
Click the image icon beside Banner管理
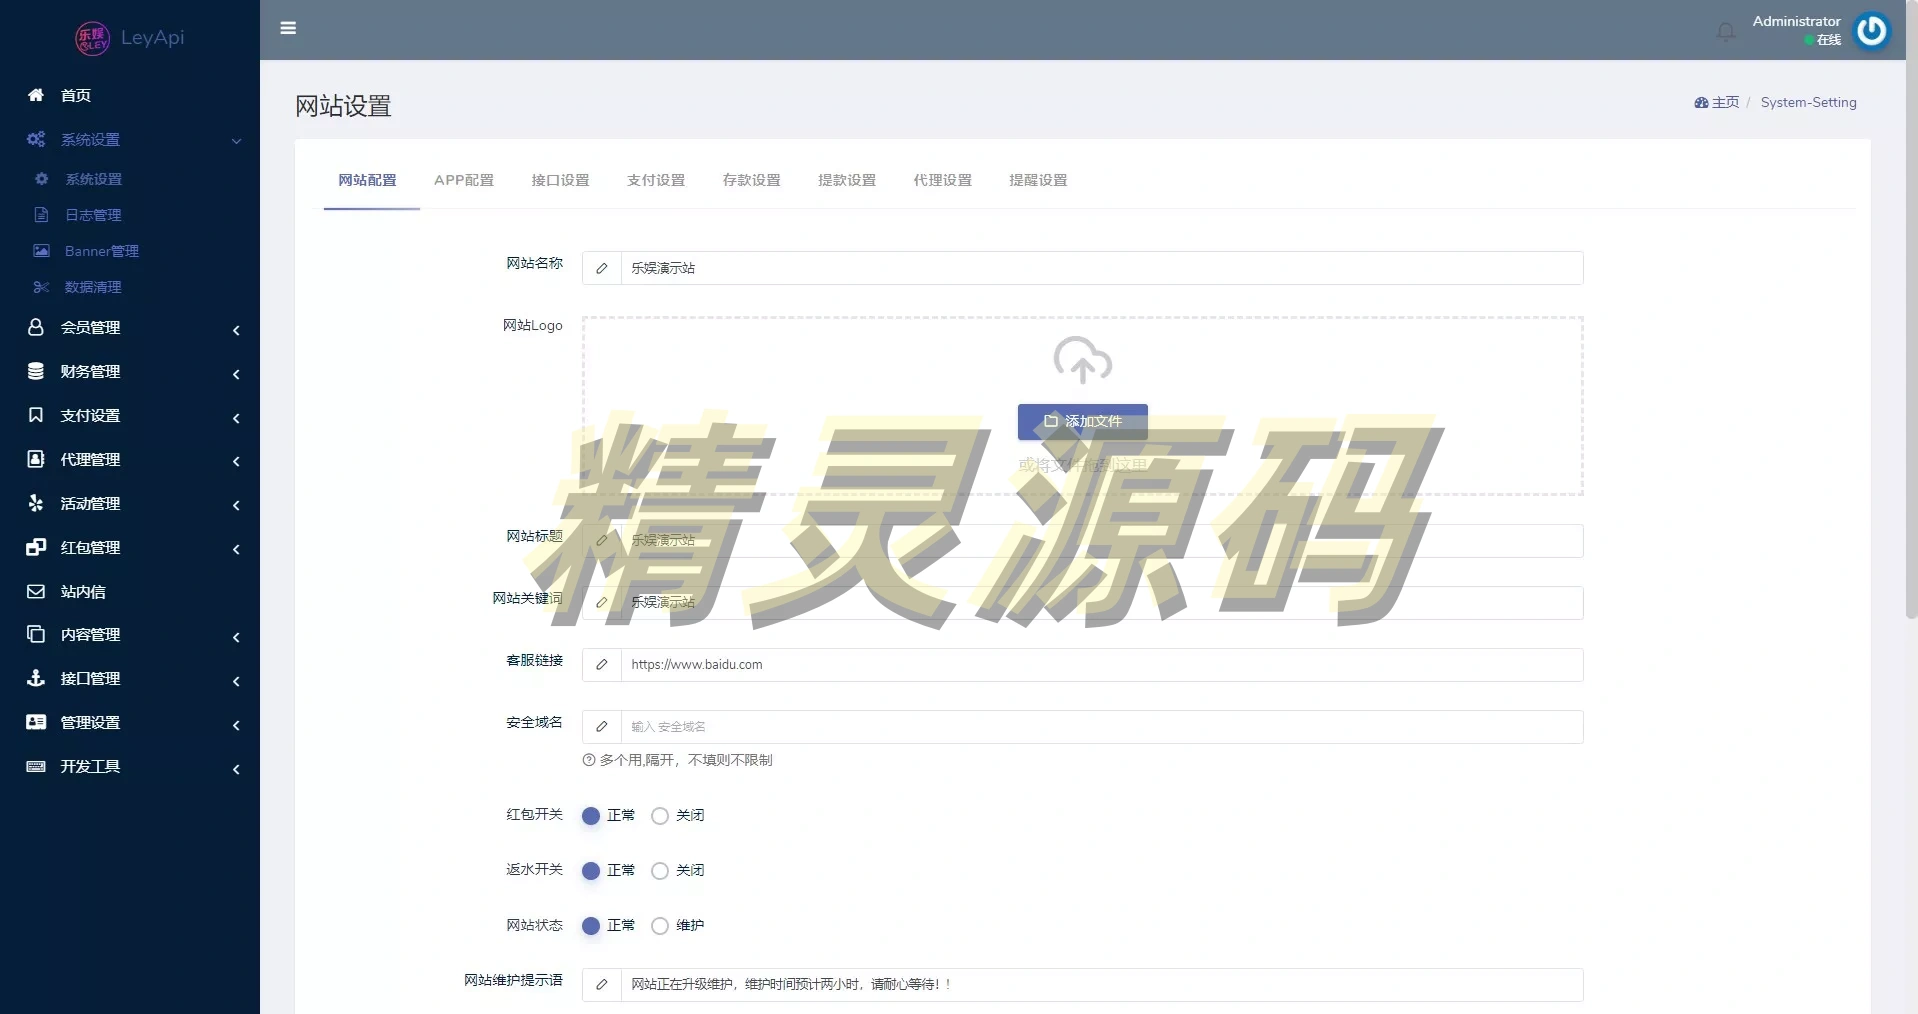click(41, 251)
